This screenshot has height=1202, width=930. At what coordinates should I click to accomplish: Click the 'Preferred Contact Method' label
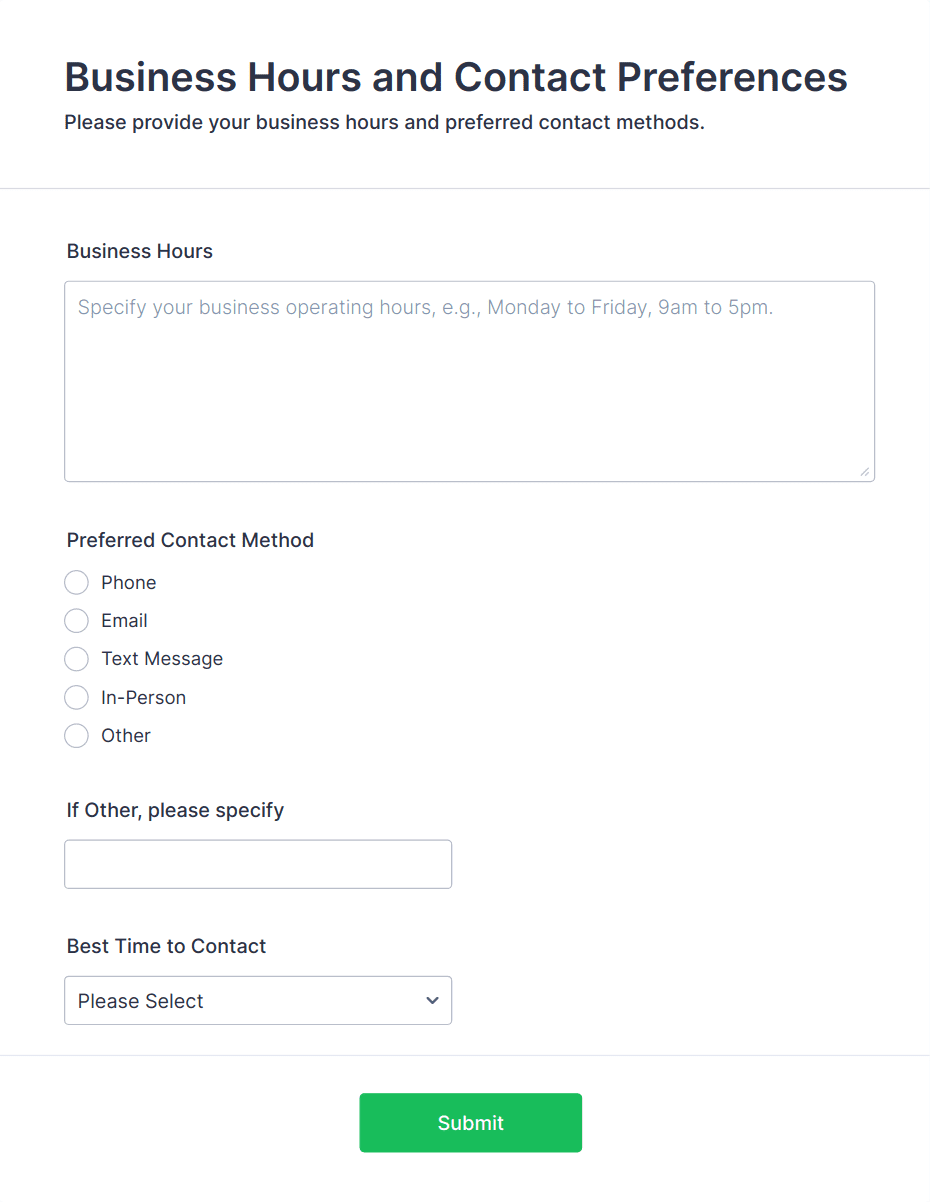(190, 541)
